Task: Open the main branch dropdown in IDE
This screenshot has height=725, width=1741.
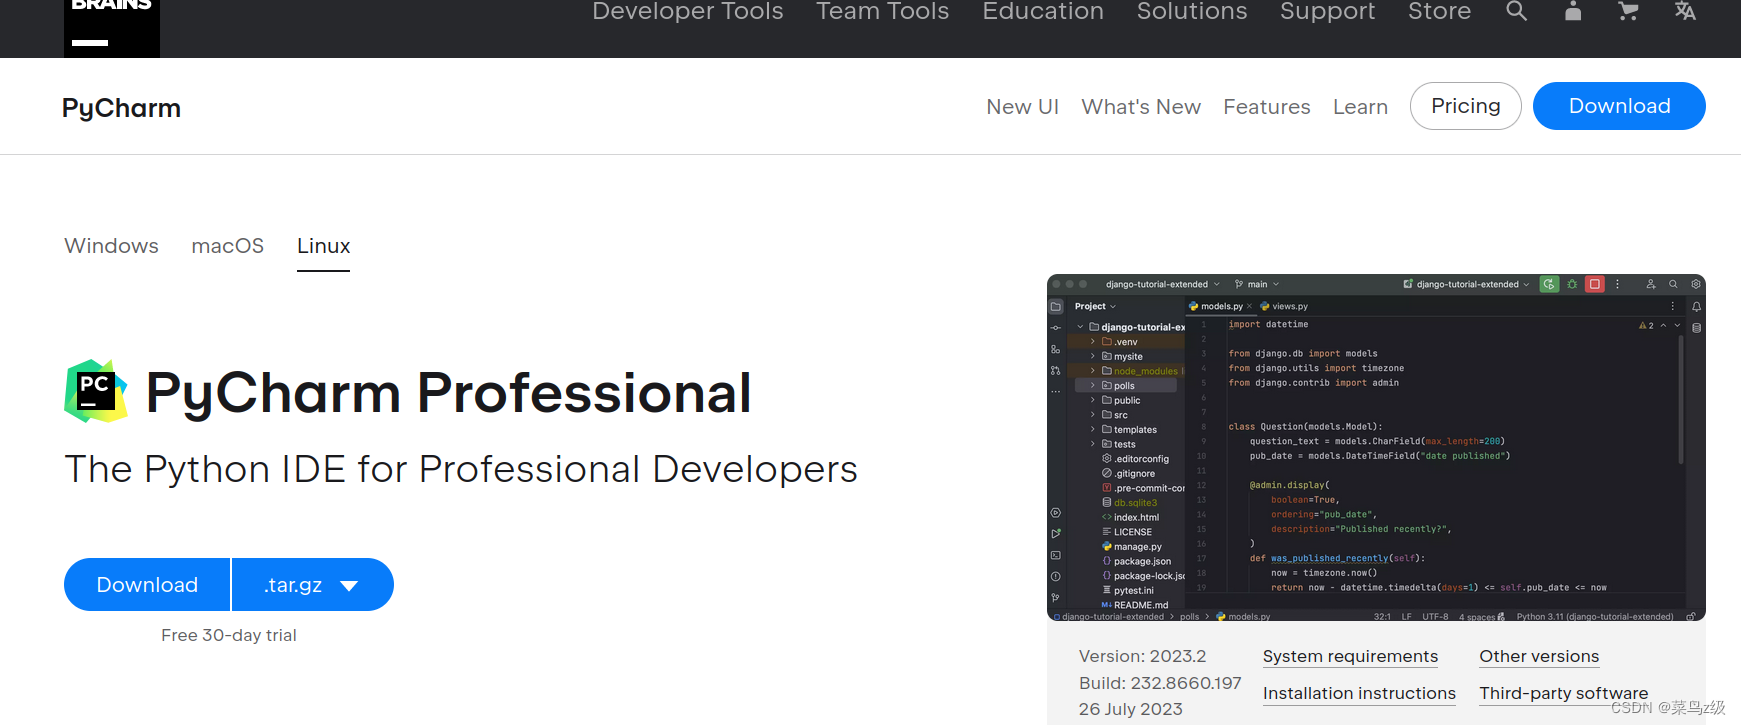Action: pos(1257,284)
